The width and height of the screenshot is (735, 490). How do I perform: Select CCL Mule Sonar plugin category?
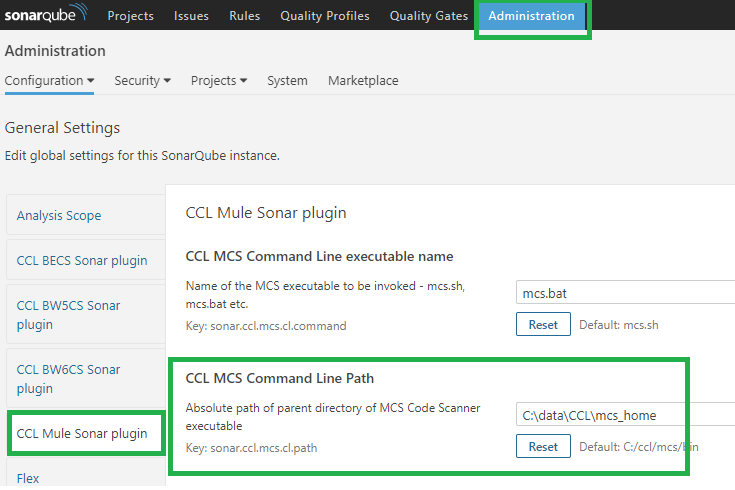(x=86, y=434)
